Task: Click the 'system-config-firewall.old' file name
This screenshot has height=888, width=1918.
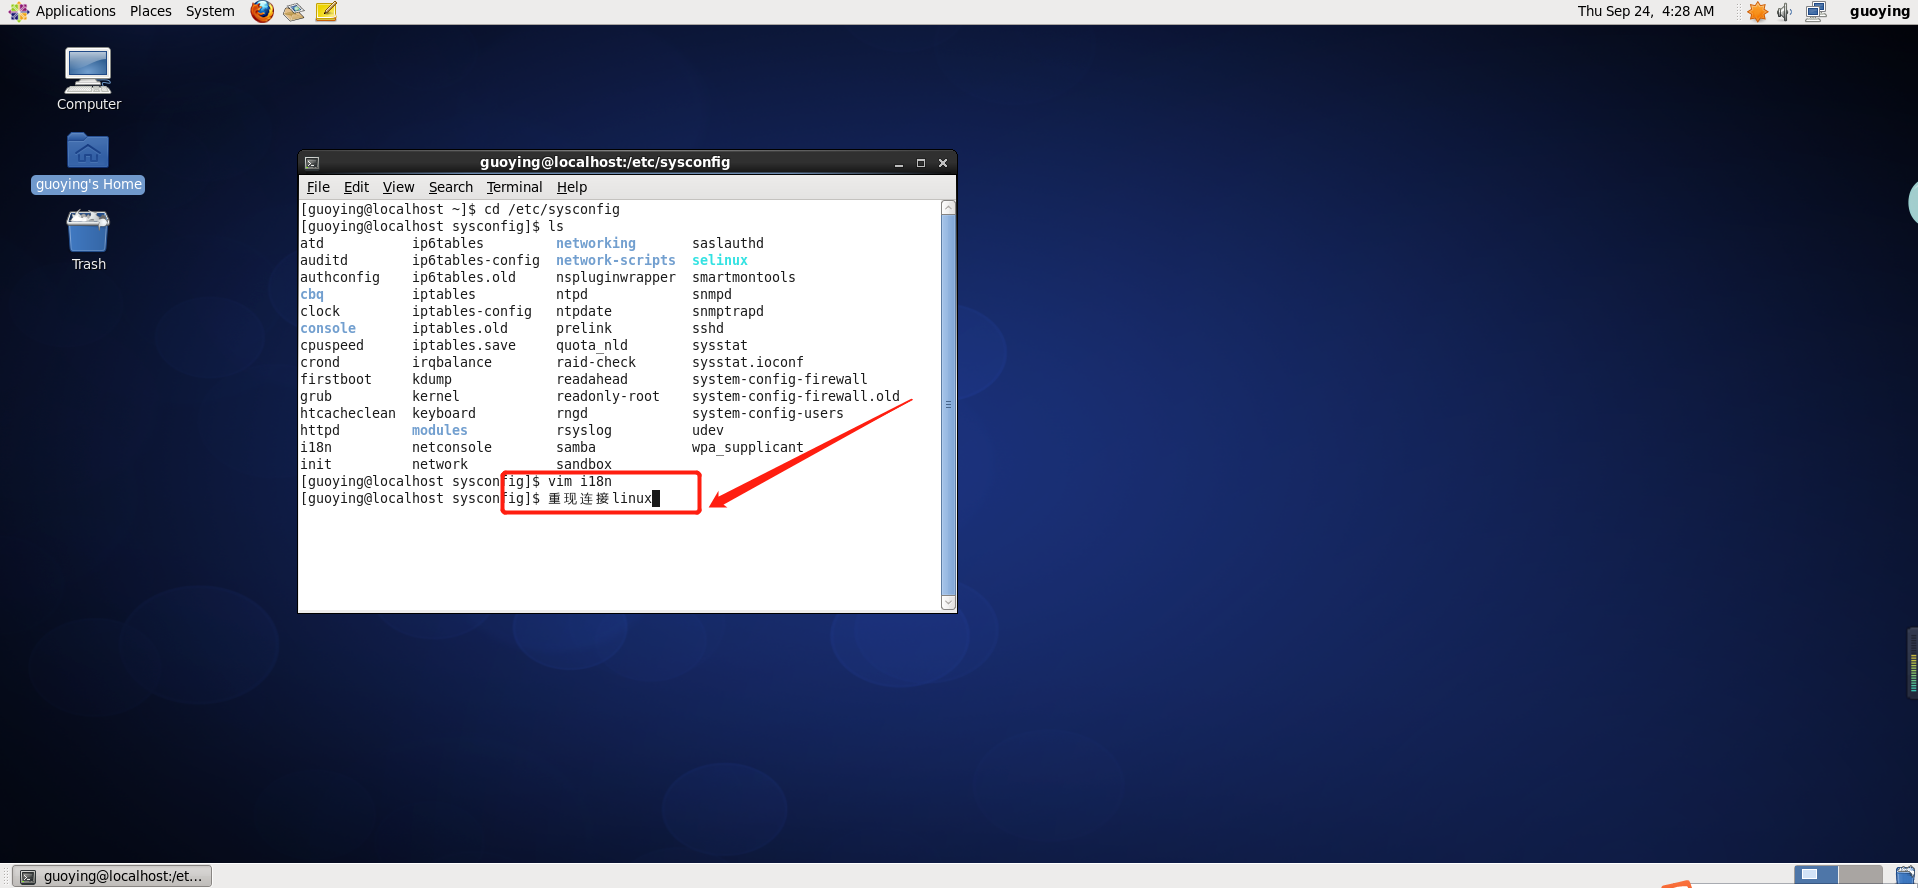Action: [x=796, y=396]
